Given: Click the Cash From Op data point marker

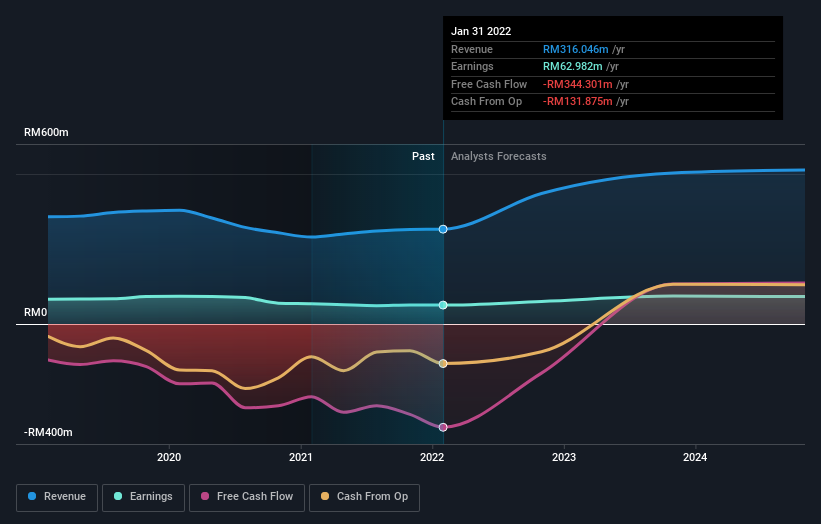Looking at the screenshot, I should pyautogui.click(x=443, y=363).
